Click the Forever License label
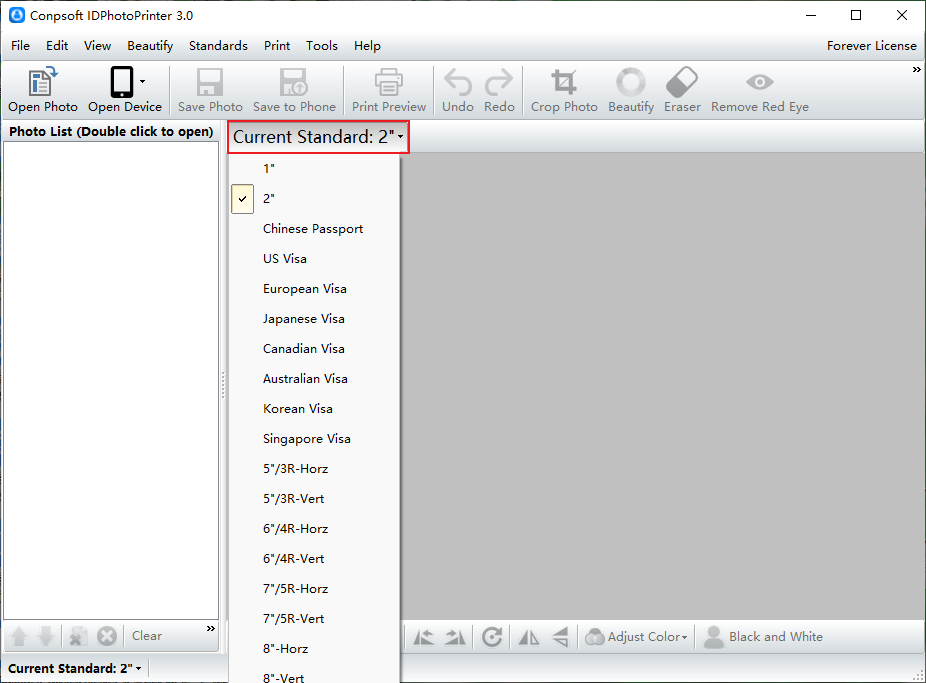Viewport: 926px width, 683px height. tap(872, 46)
